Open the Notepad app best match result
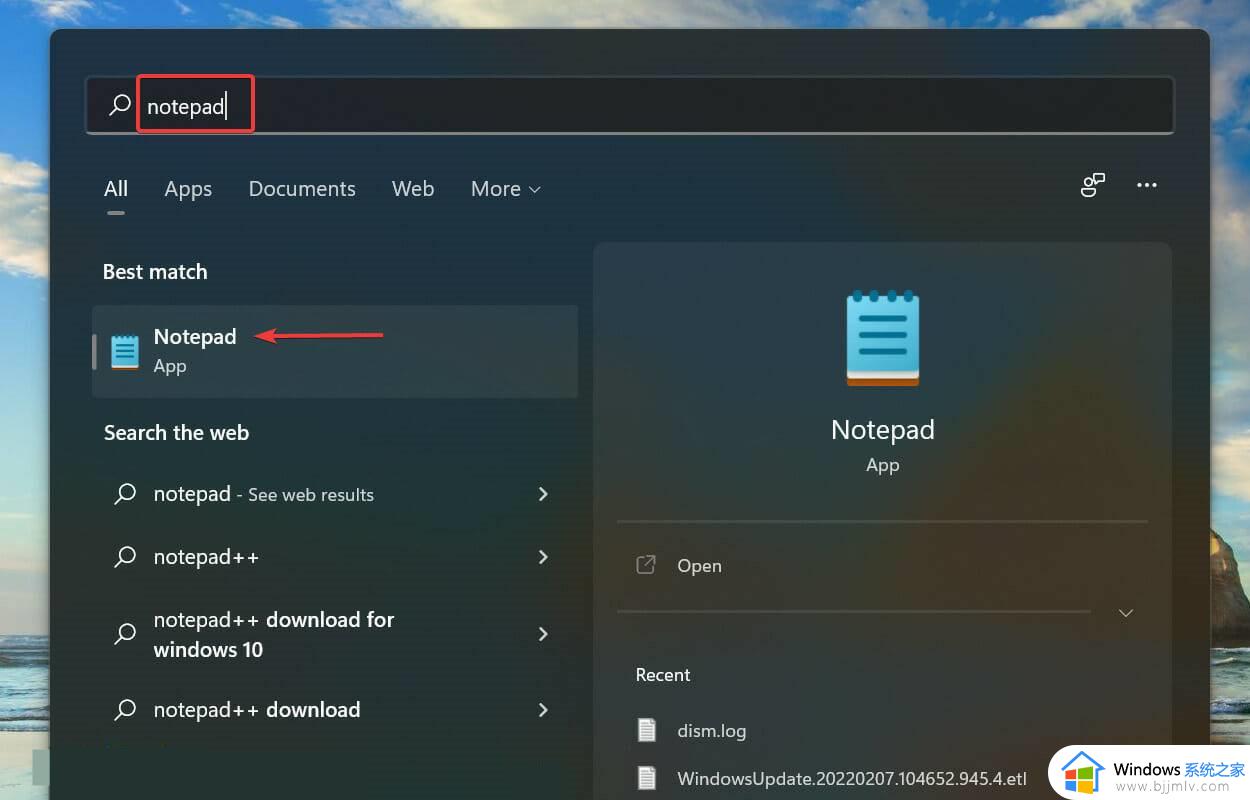The height and width of the screenshot is (800, 1250). click(x=335, y=351)
